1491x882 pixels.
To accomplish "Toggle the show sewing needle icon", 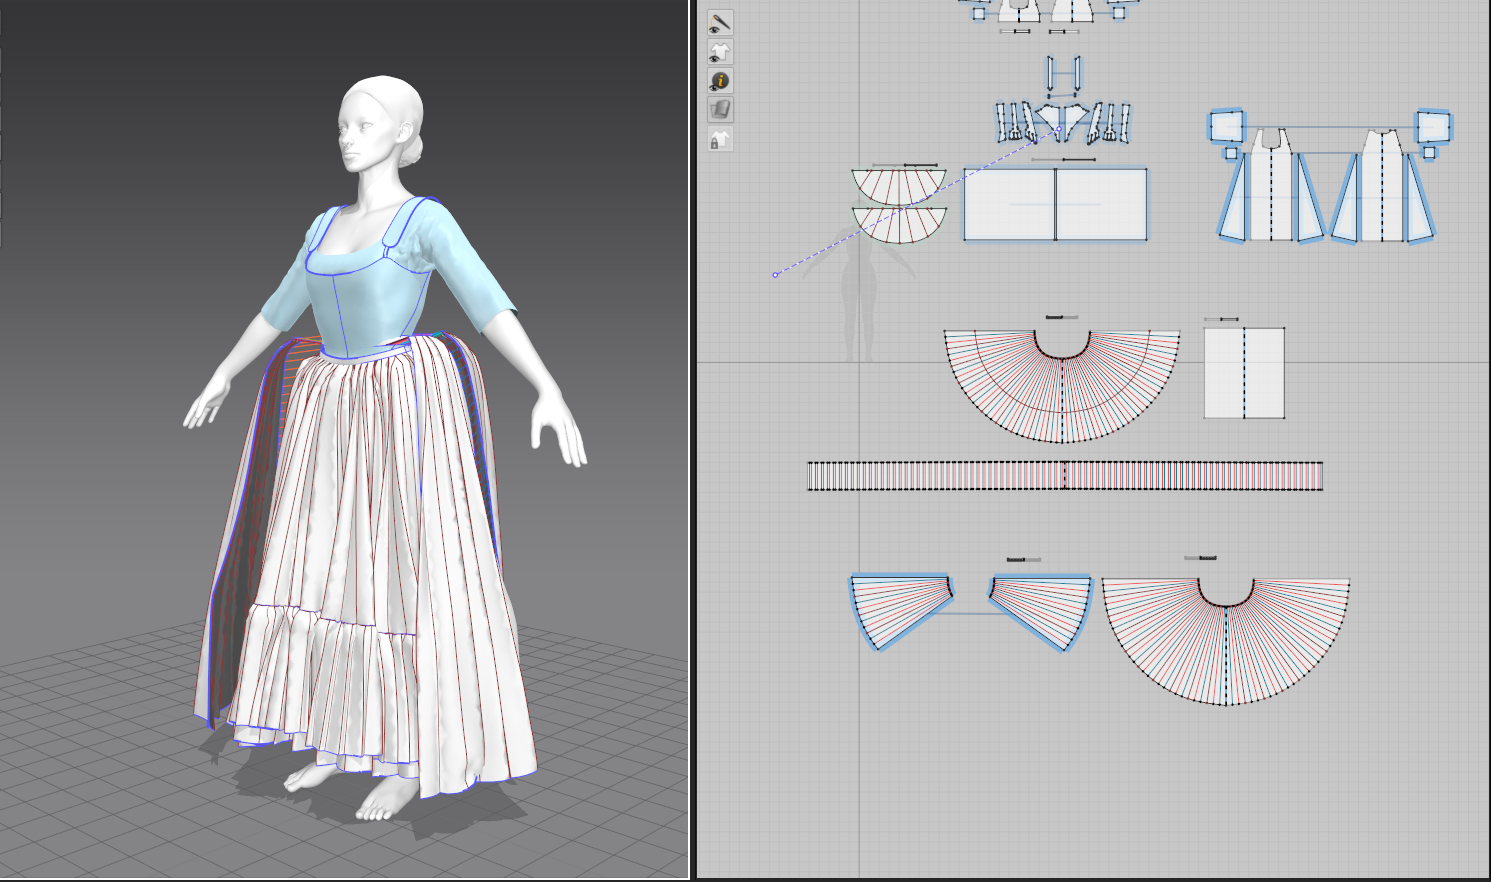I will point(720,22).
